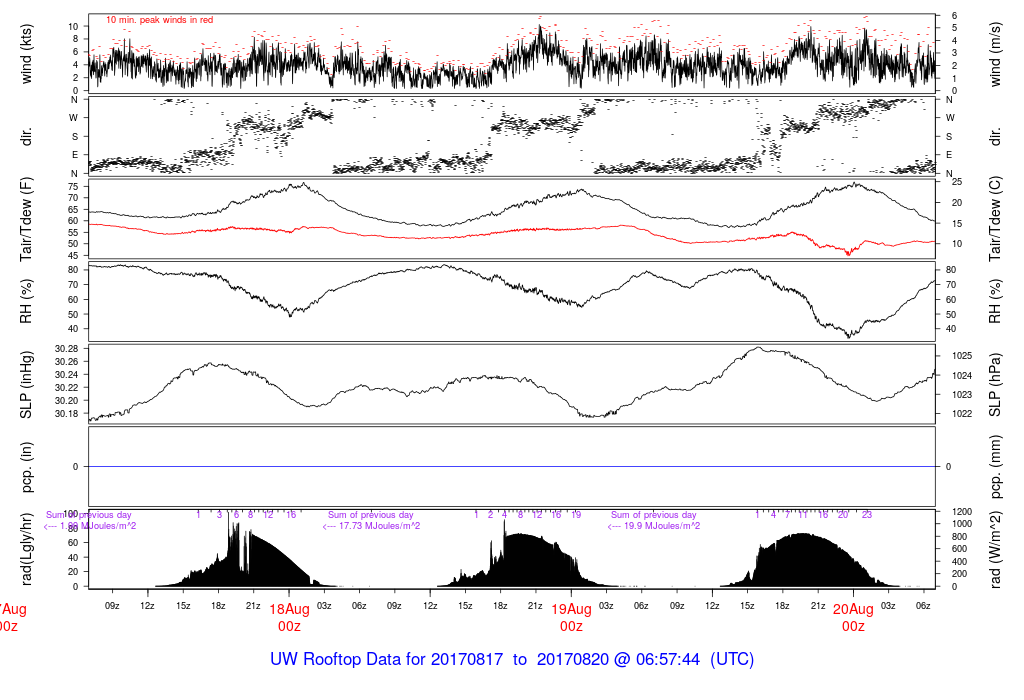The width and height of the screenshot is (1024, 700).
Task: Click the 'Tair/Tdew (F)' axis label
Action: [25, 219]
